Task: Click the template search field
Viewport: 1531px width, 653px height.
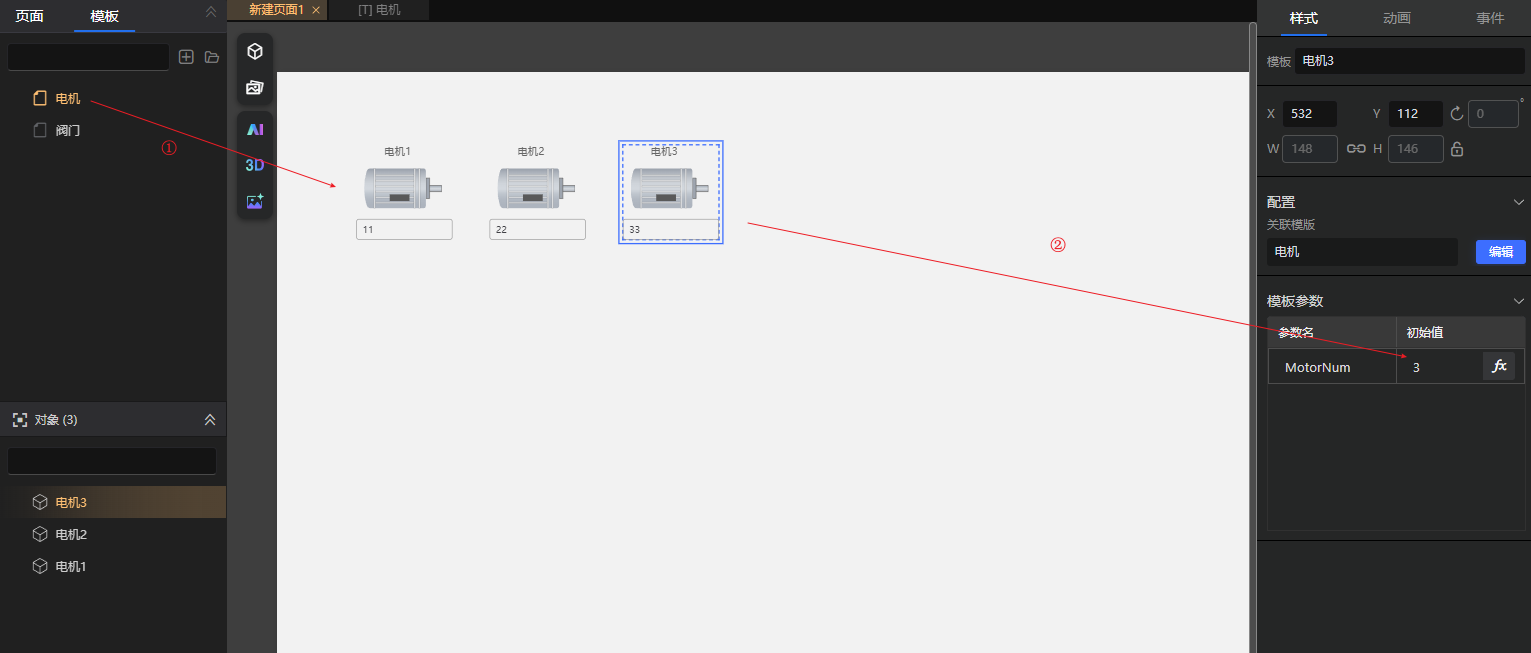Action: [x=88, y=57]
